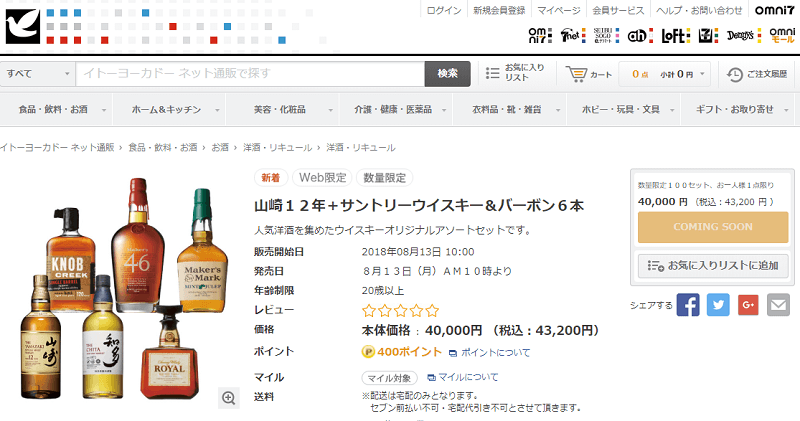Image resolution: width=800 pixels, height=421 pixels.
Task: Open the すべて category dropdown
Action: 37,74
